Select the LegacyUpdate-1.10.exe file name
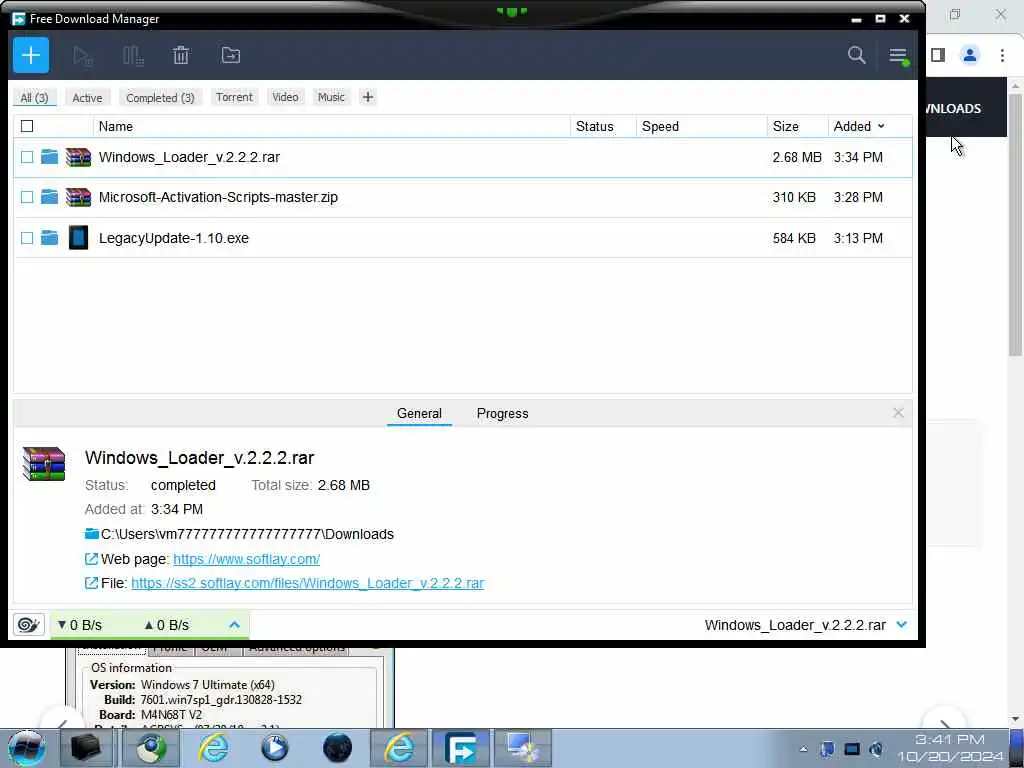This screenshot has width=1024, height=768. pos(174,238)
